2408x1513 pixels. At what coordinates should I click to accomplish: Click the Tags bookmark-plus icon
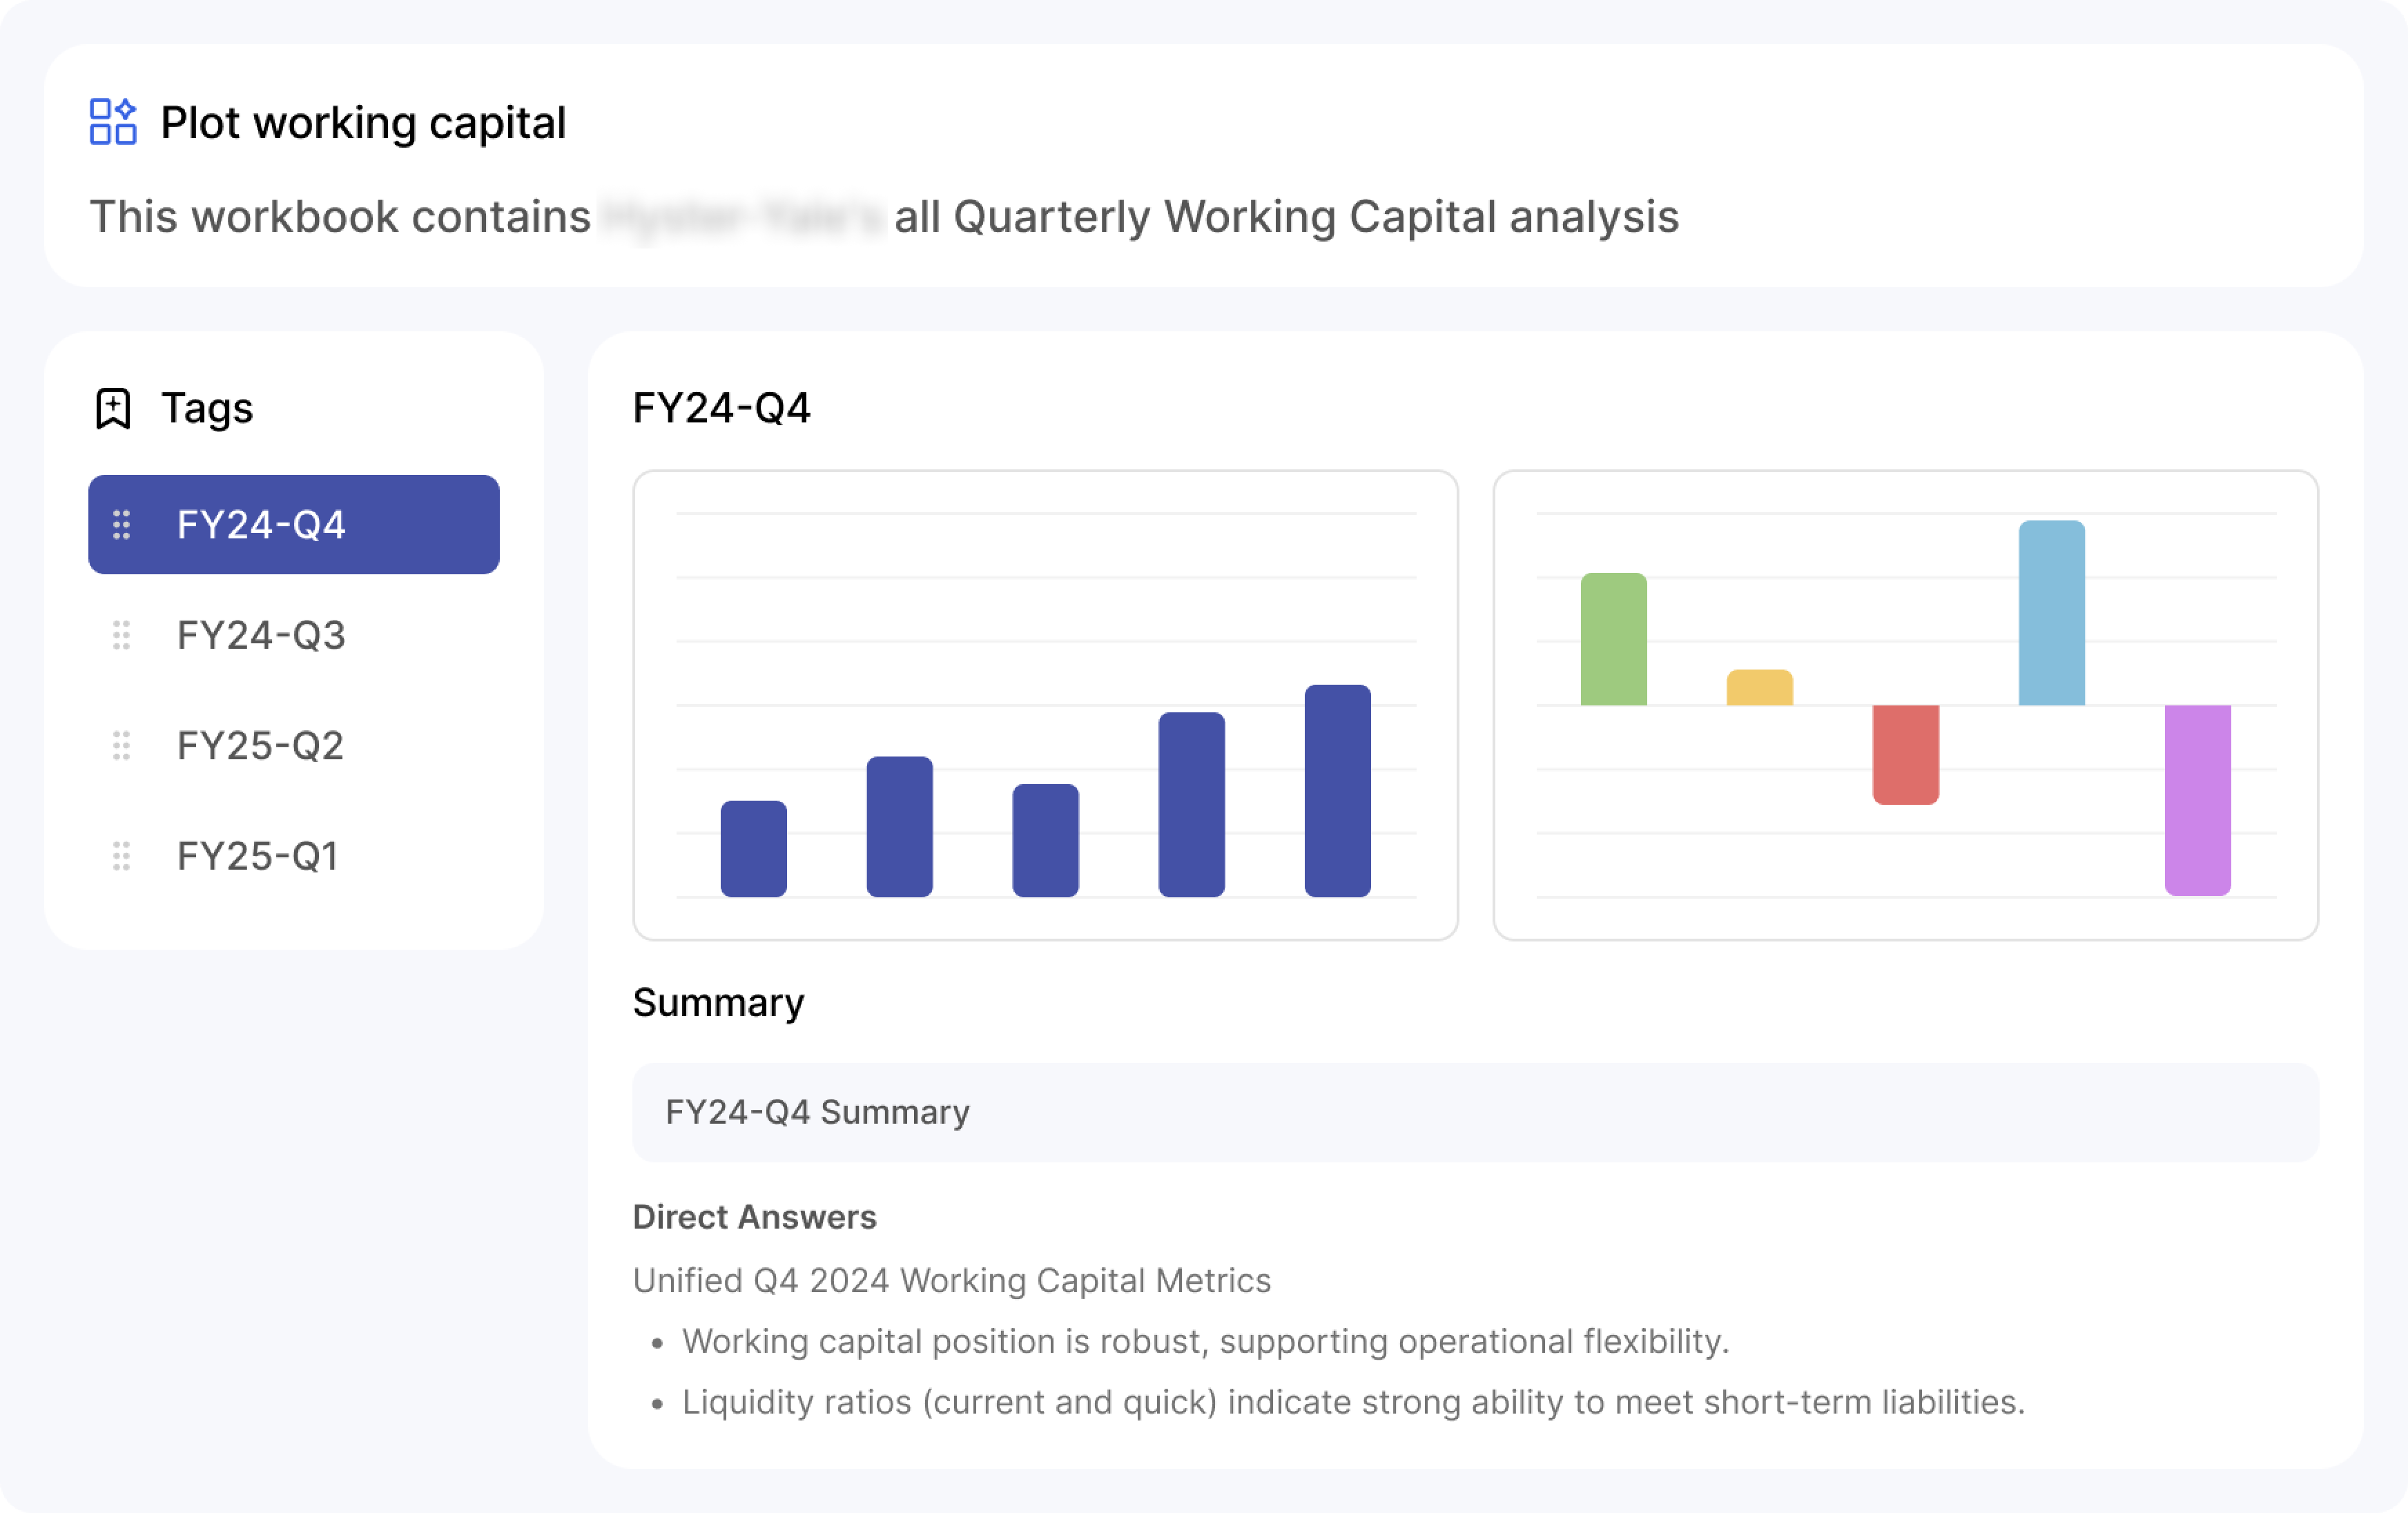tap(113, 408)
